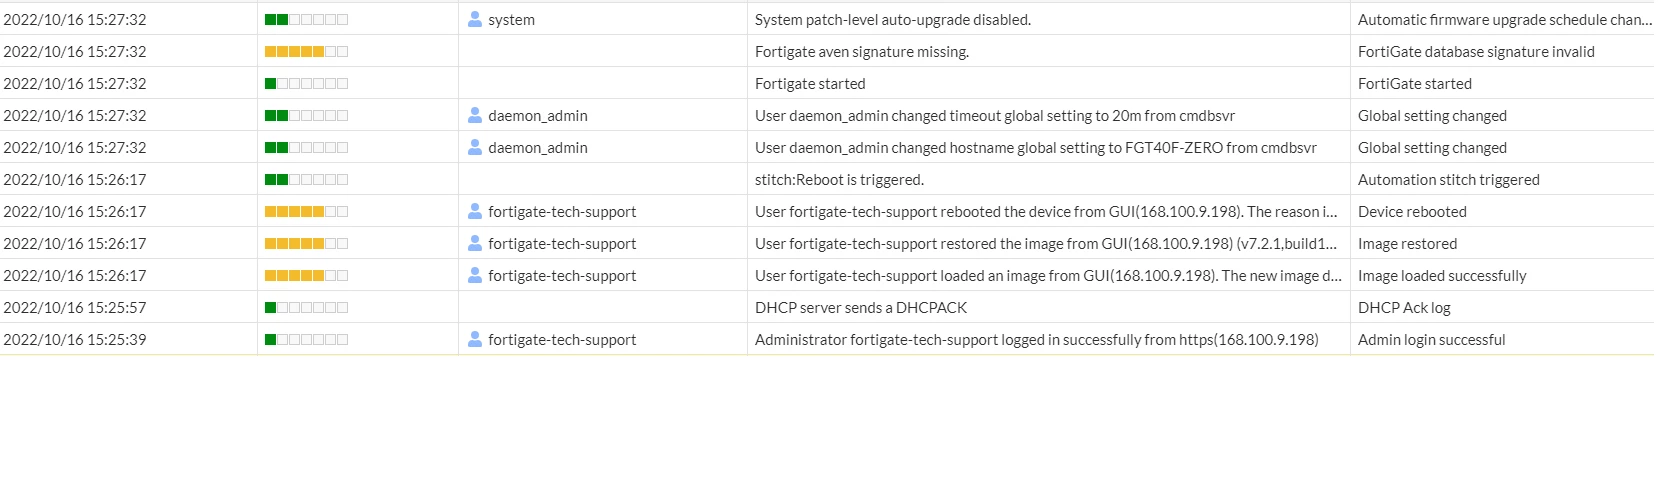Select severity indicator of Reboot stitch triggered row

pyautogui.click(x=306, y=179)
